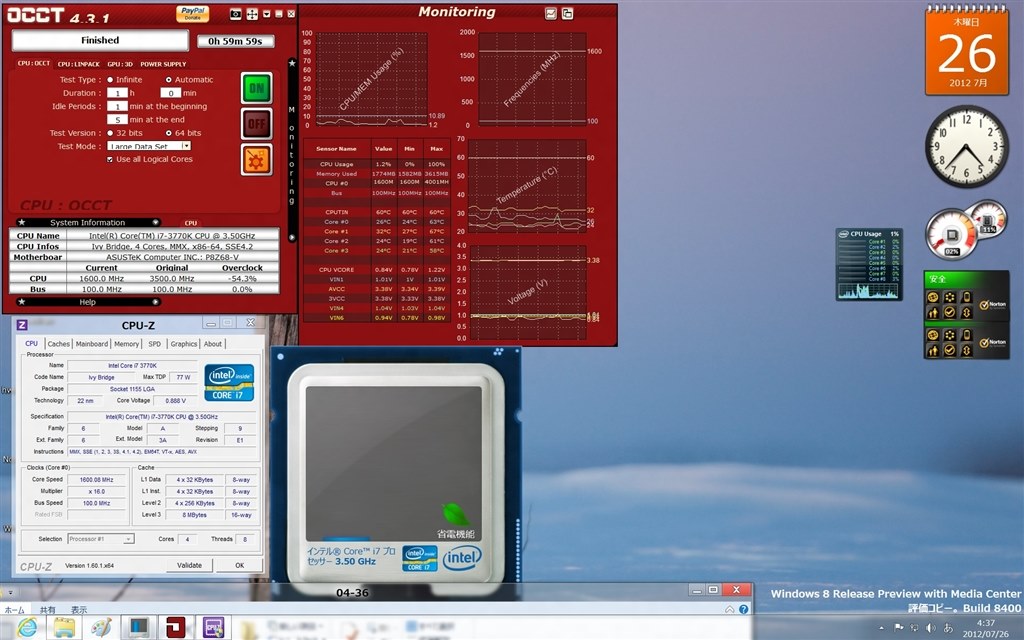Open Internet Explorer from the taskbar

(x=27, y=628)
